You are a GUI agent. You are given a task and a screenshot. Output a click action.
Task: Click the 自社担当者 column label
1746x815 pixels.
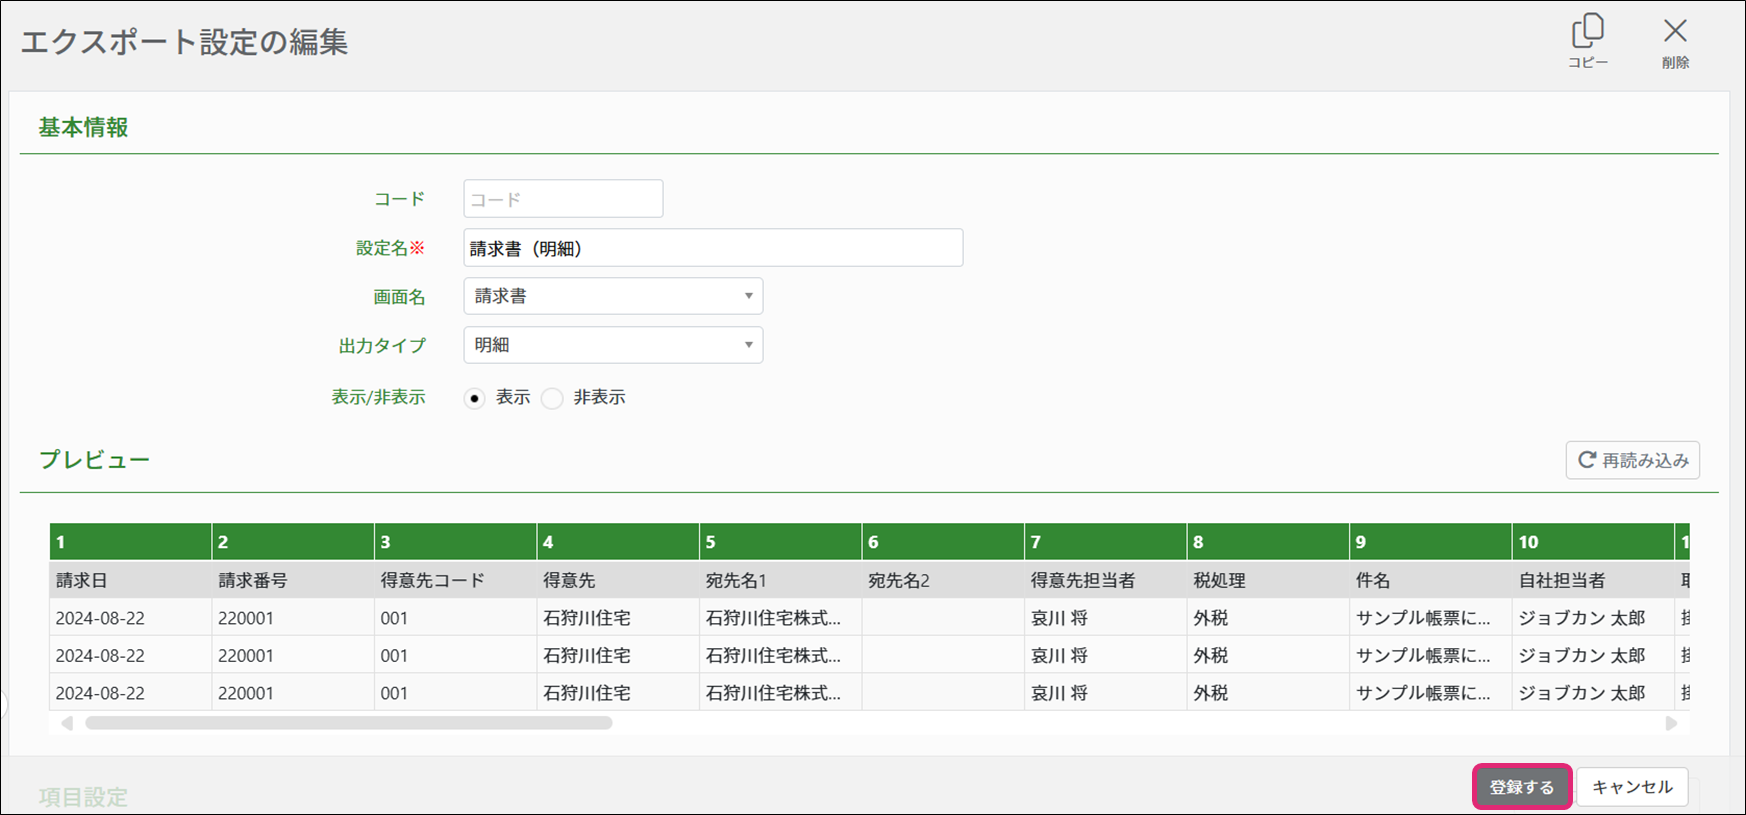[1562, 580]
